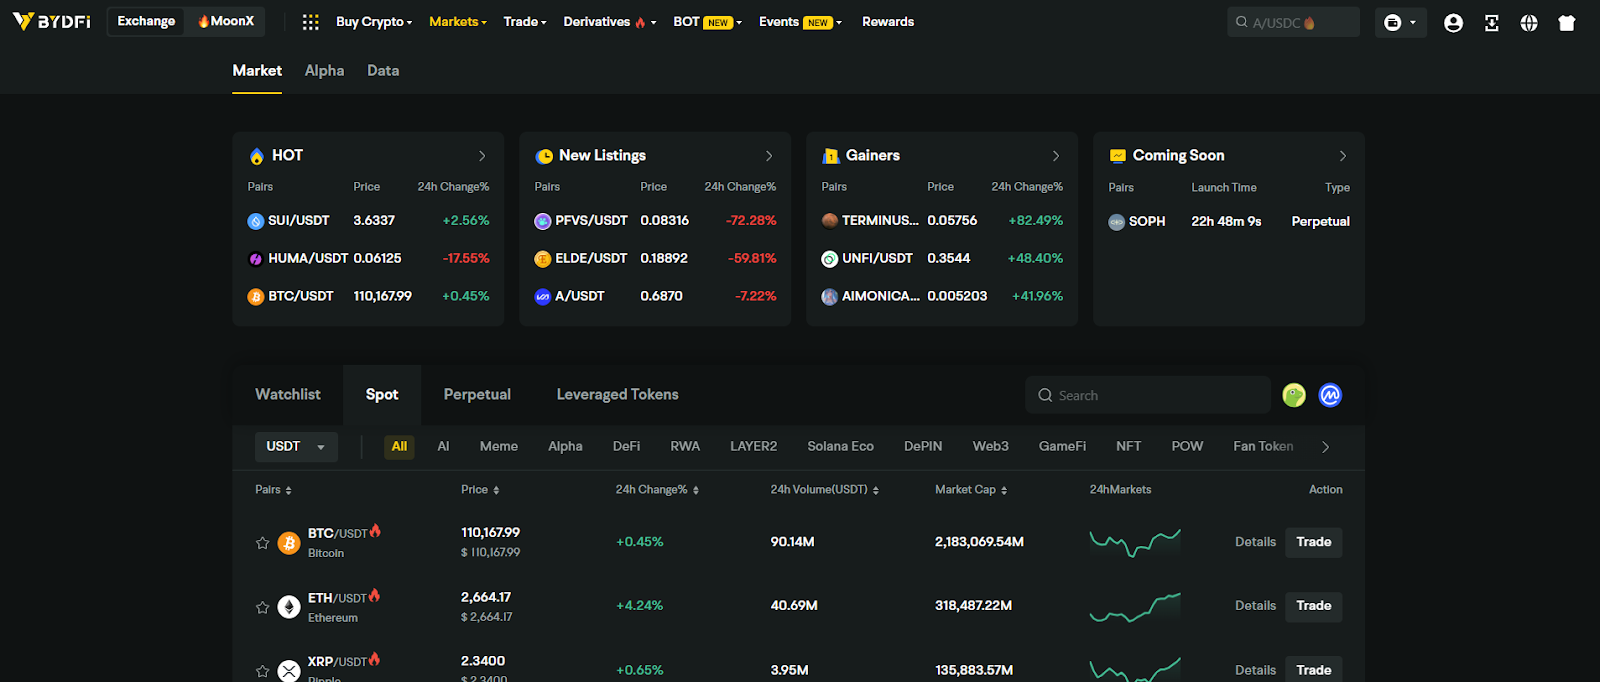Expand the New Listings card arrow

tap(769, 156)
